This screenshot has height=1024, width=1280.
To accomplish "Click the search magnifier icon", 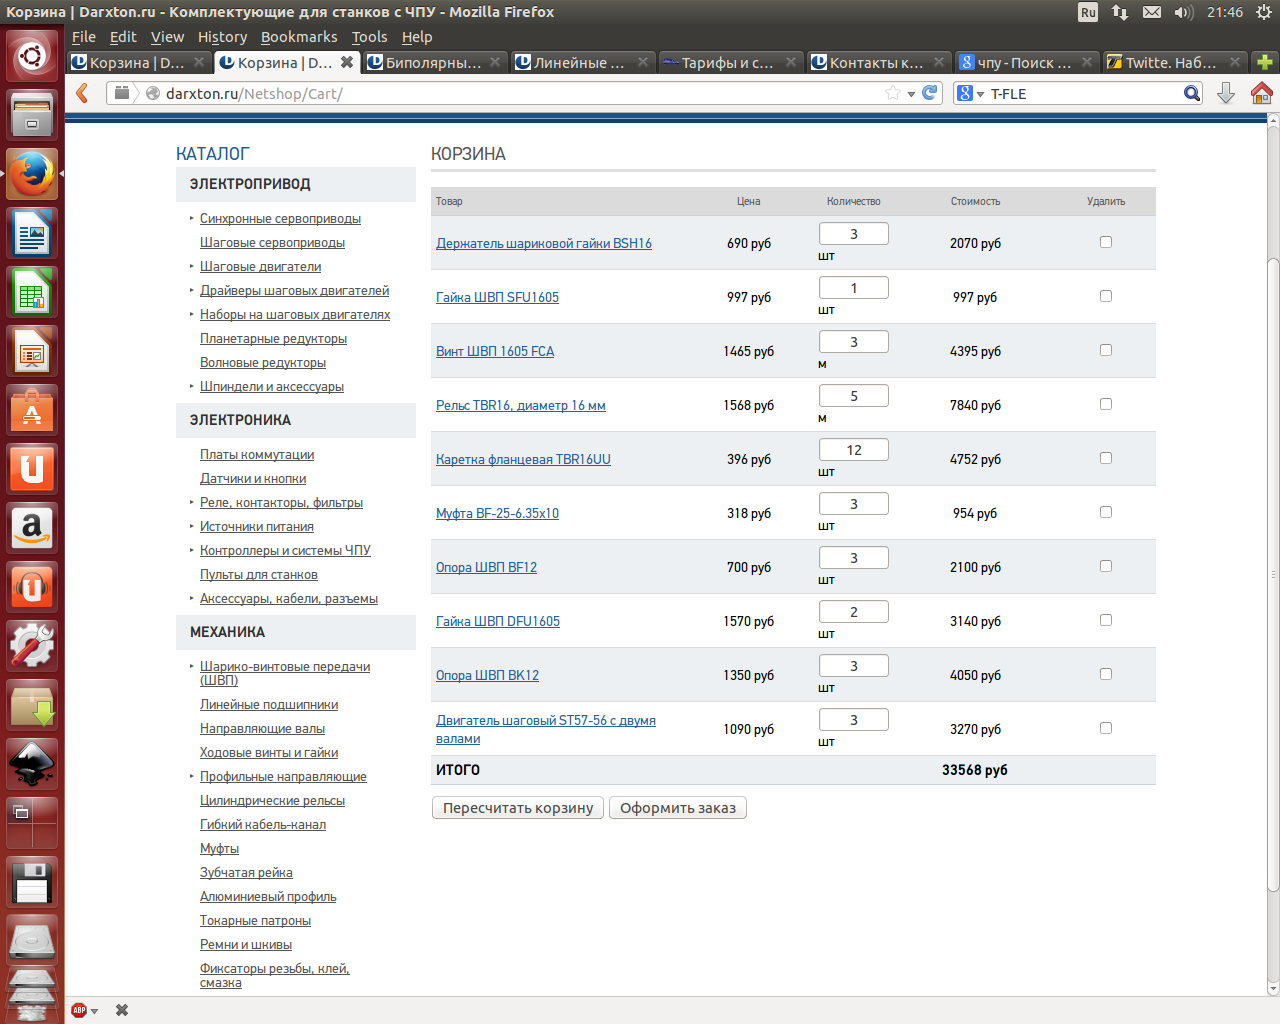I will (1191, 93).
